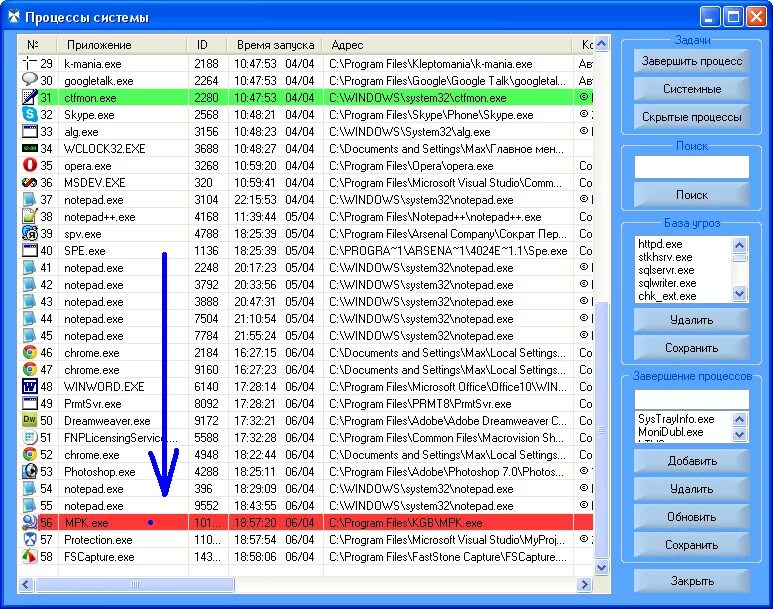773x609 pixels.
Task: Click the Skype.exe process icon
Action: [x=30, y=114]
